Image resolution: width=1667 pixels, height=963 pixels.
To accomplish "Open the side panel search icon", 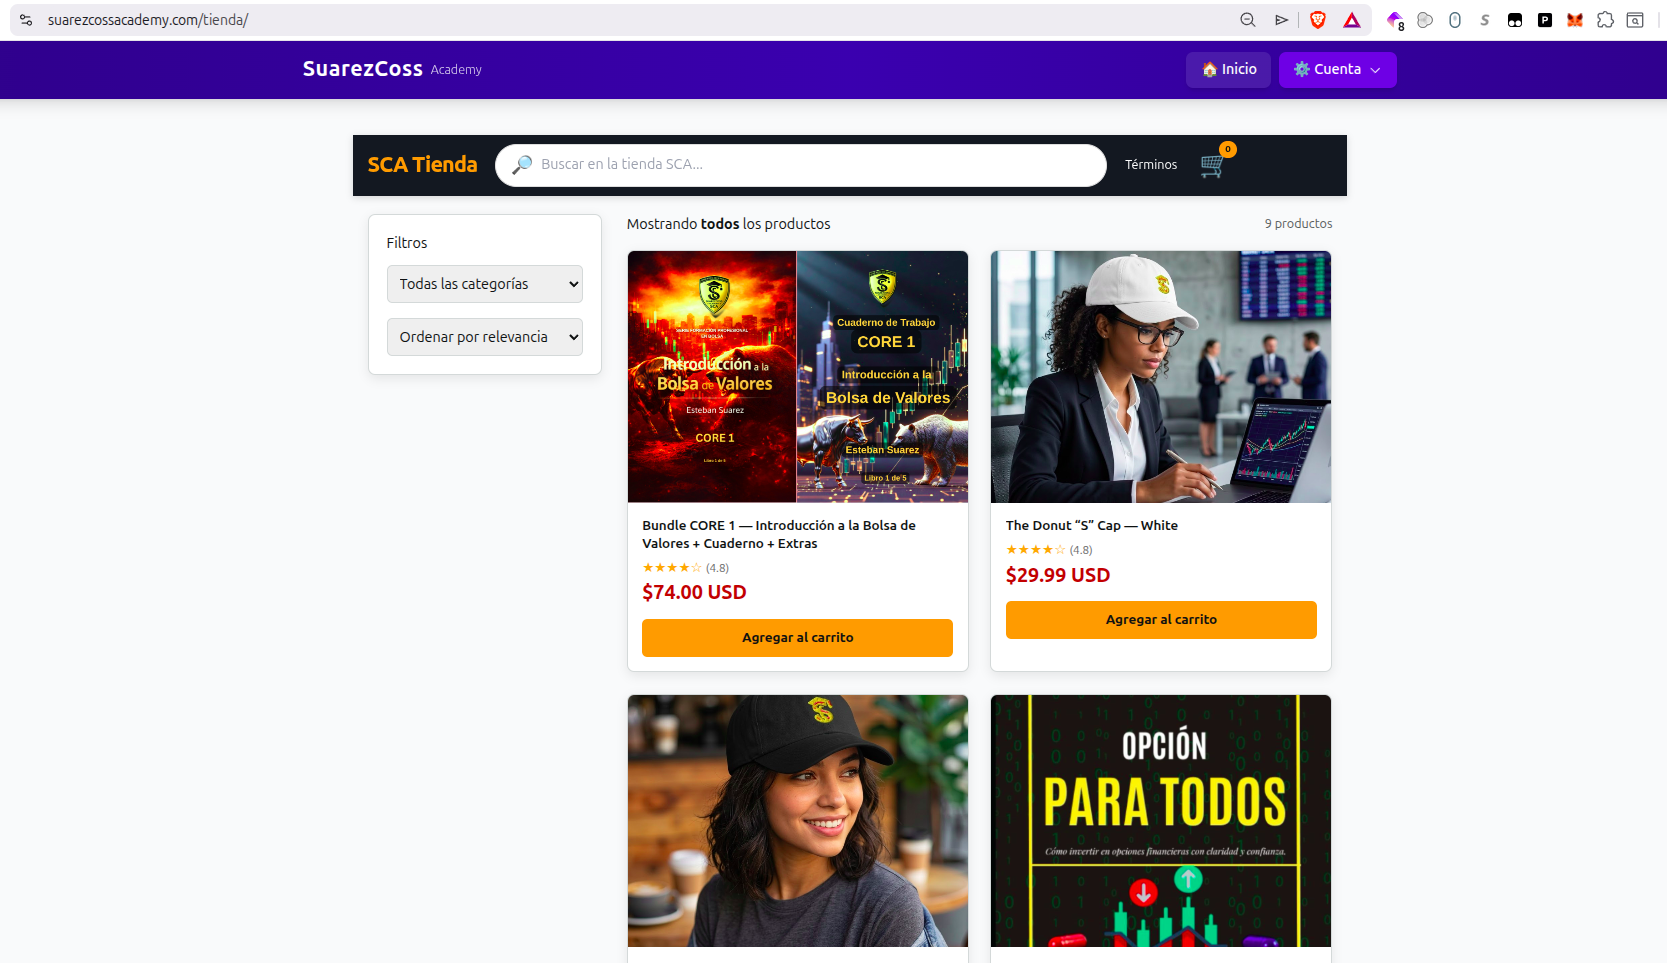I will (1634, 19).
